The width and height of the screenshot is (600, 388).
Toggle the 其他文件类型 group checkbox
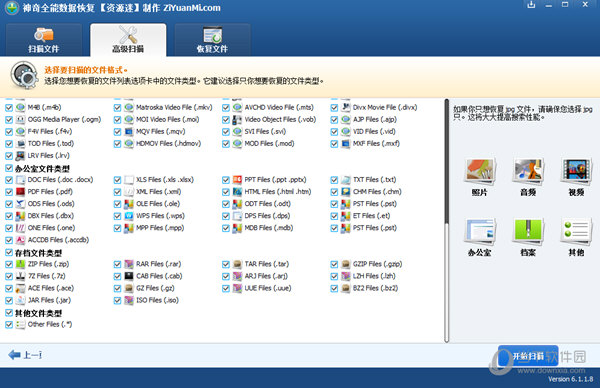pos(9,312)
